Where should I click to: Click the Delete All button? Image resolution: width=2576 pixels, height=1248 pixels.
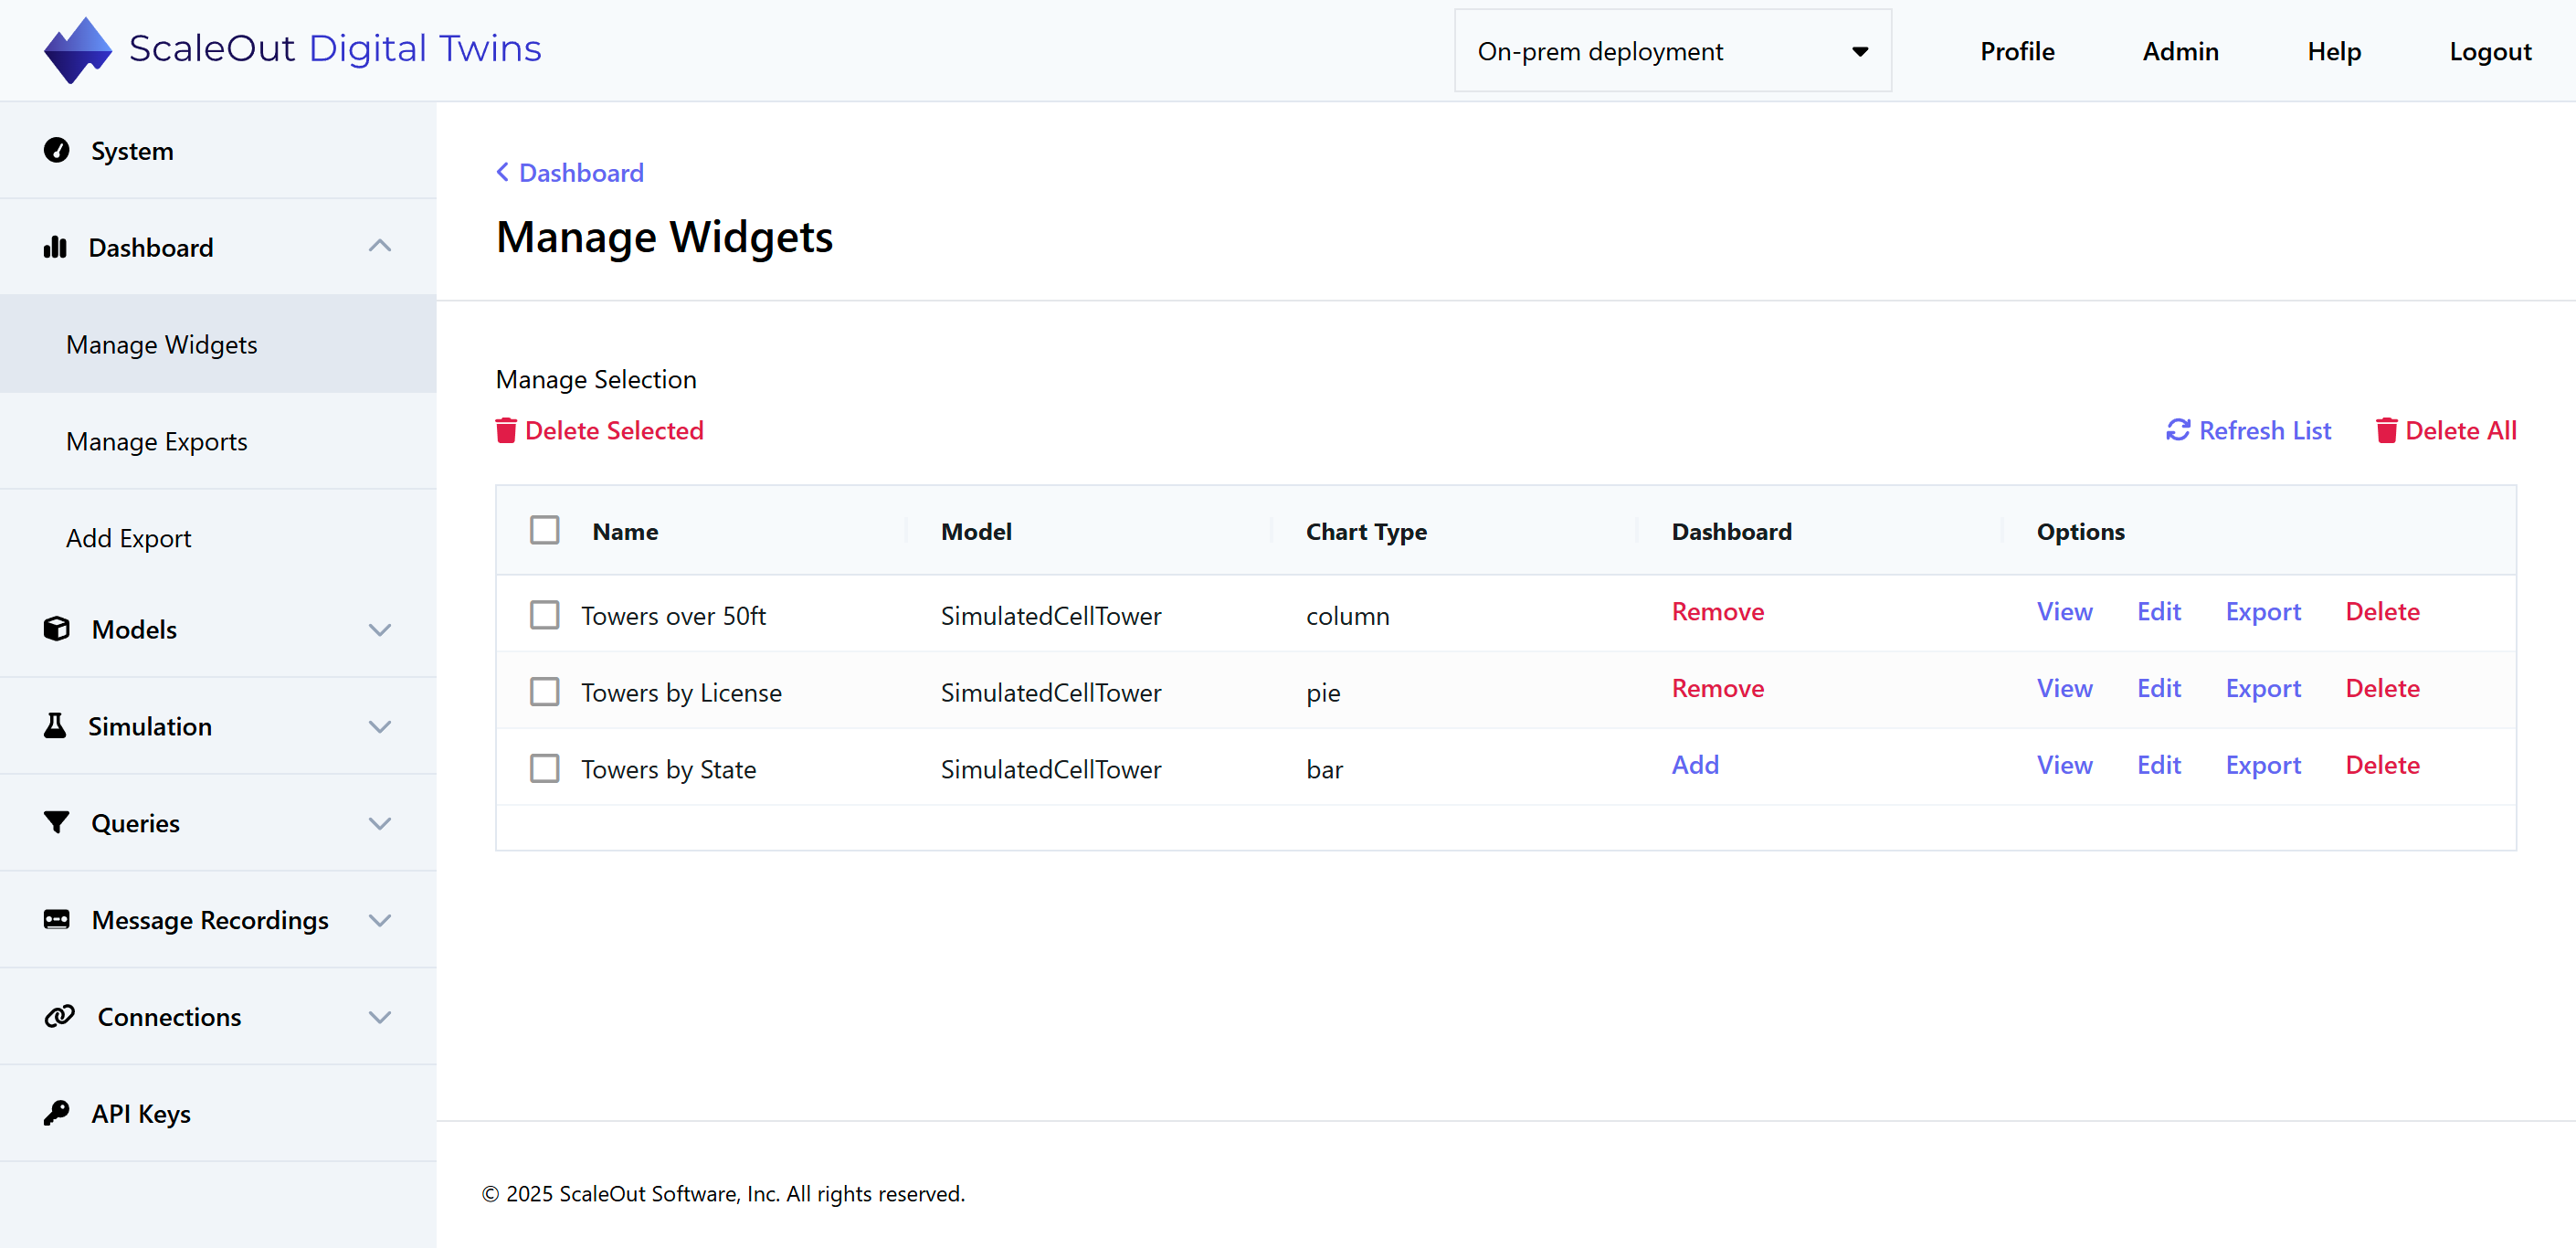coord(2446,430)
